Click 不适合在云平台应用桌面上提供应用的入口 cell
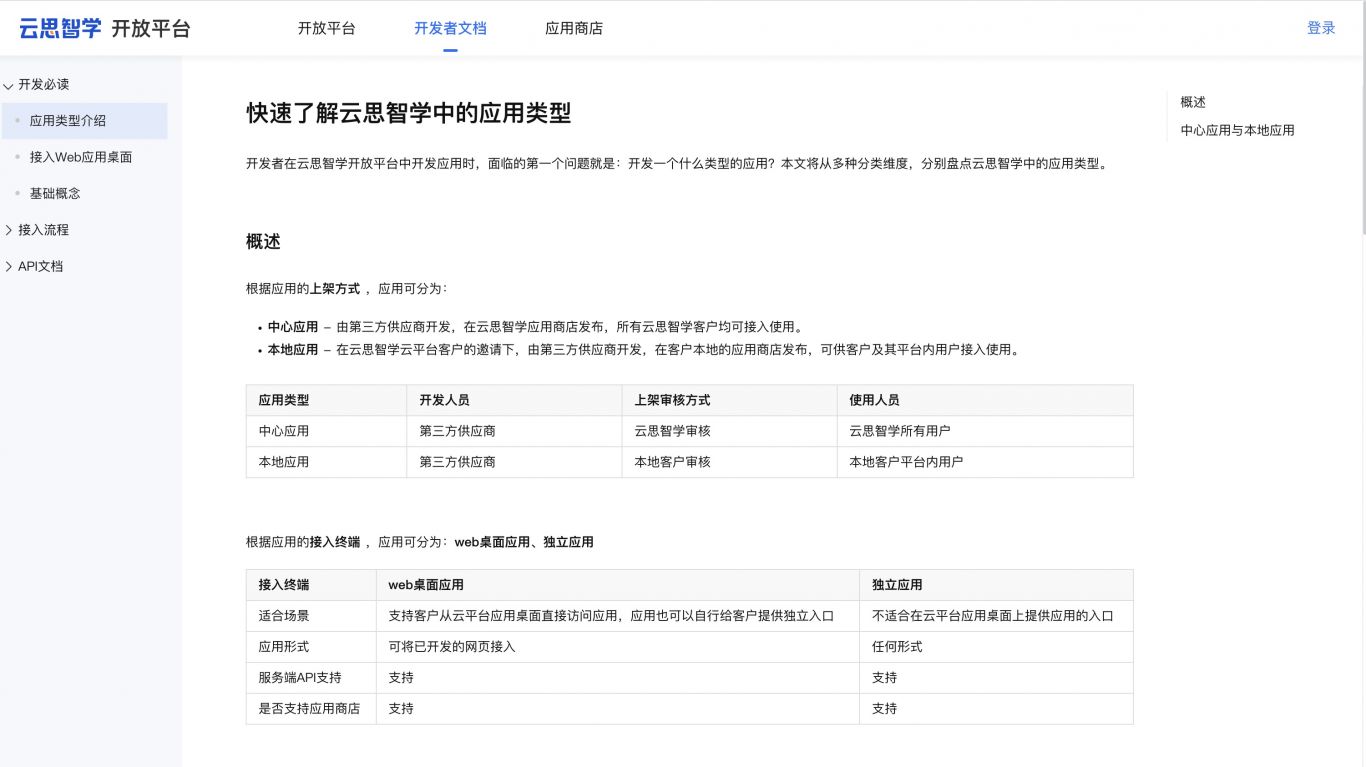This screenshot has width=1366, height=767. click(x=996, y=616)
